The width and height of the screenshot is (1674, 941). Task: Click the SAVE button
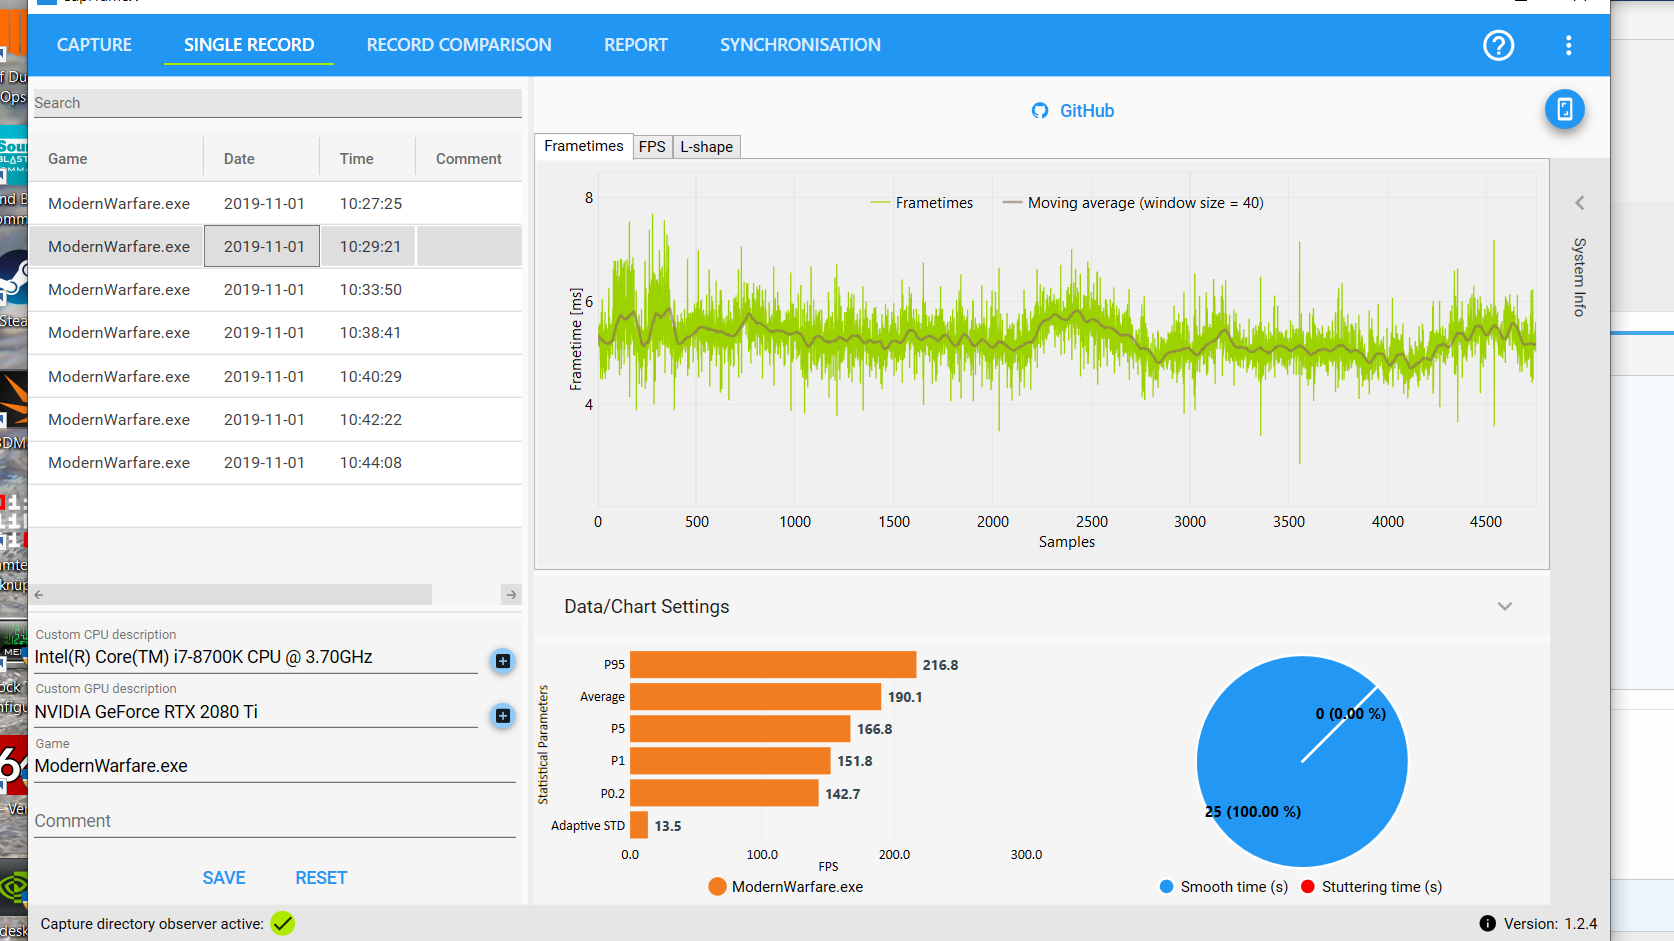pyautogui.click(x=224, y=878)
